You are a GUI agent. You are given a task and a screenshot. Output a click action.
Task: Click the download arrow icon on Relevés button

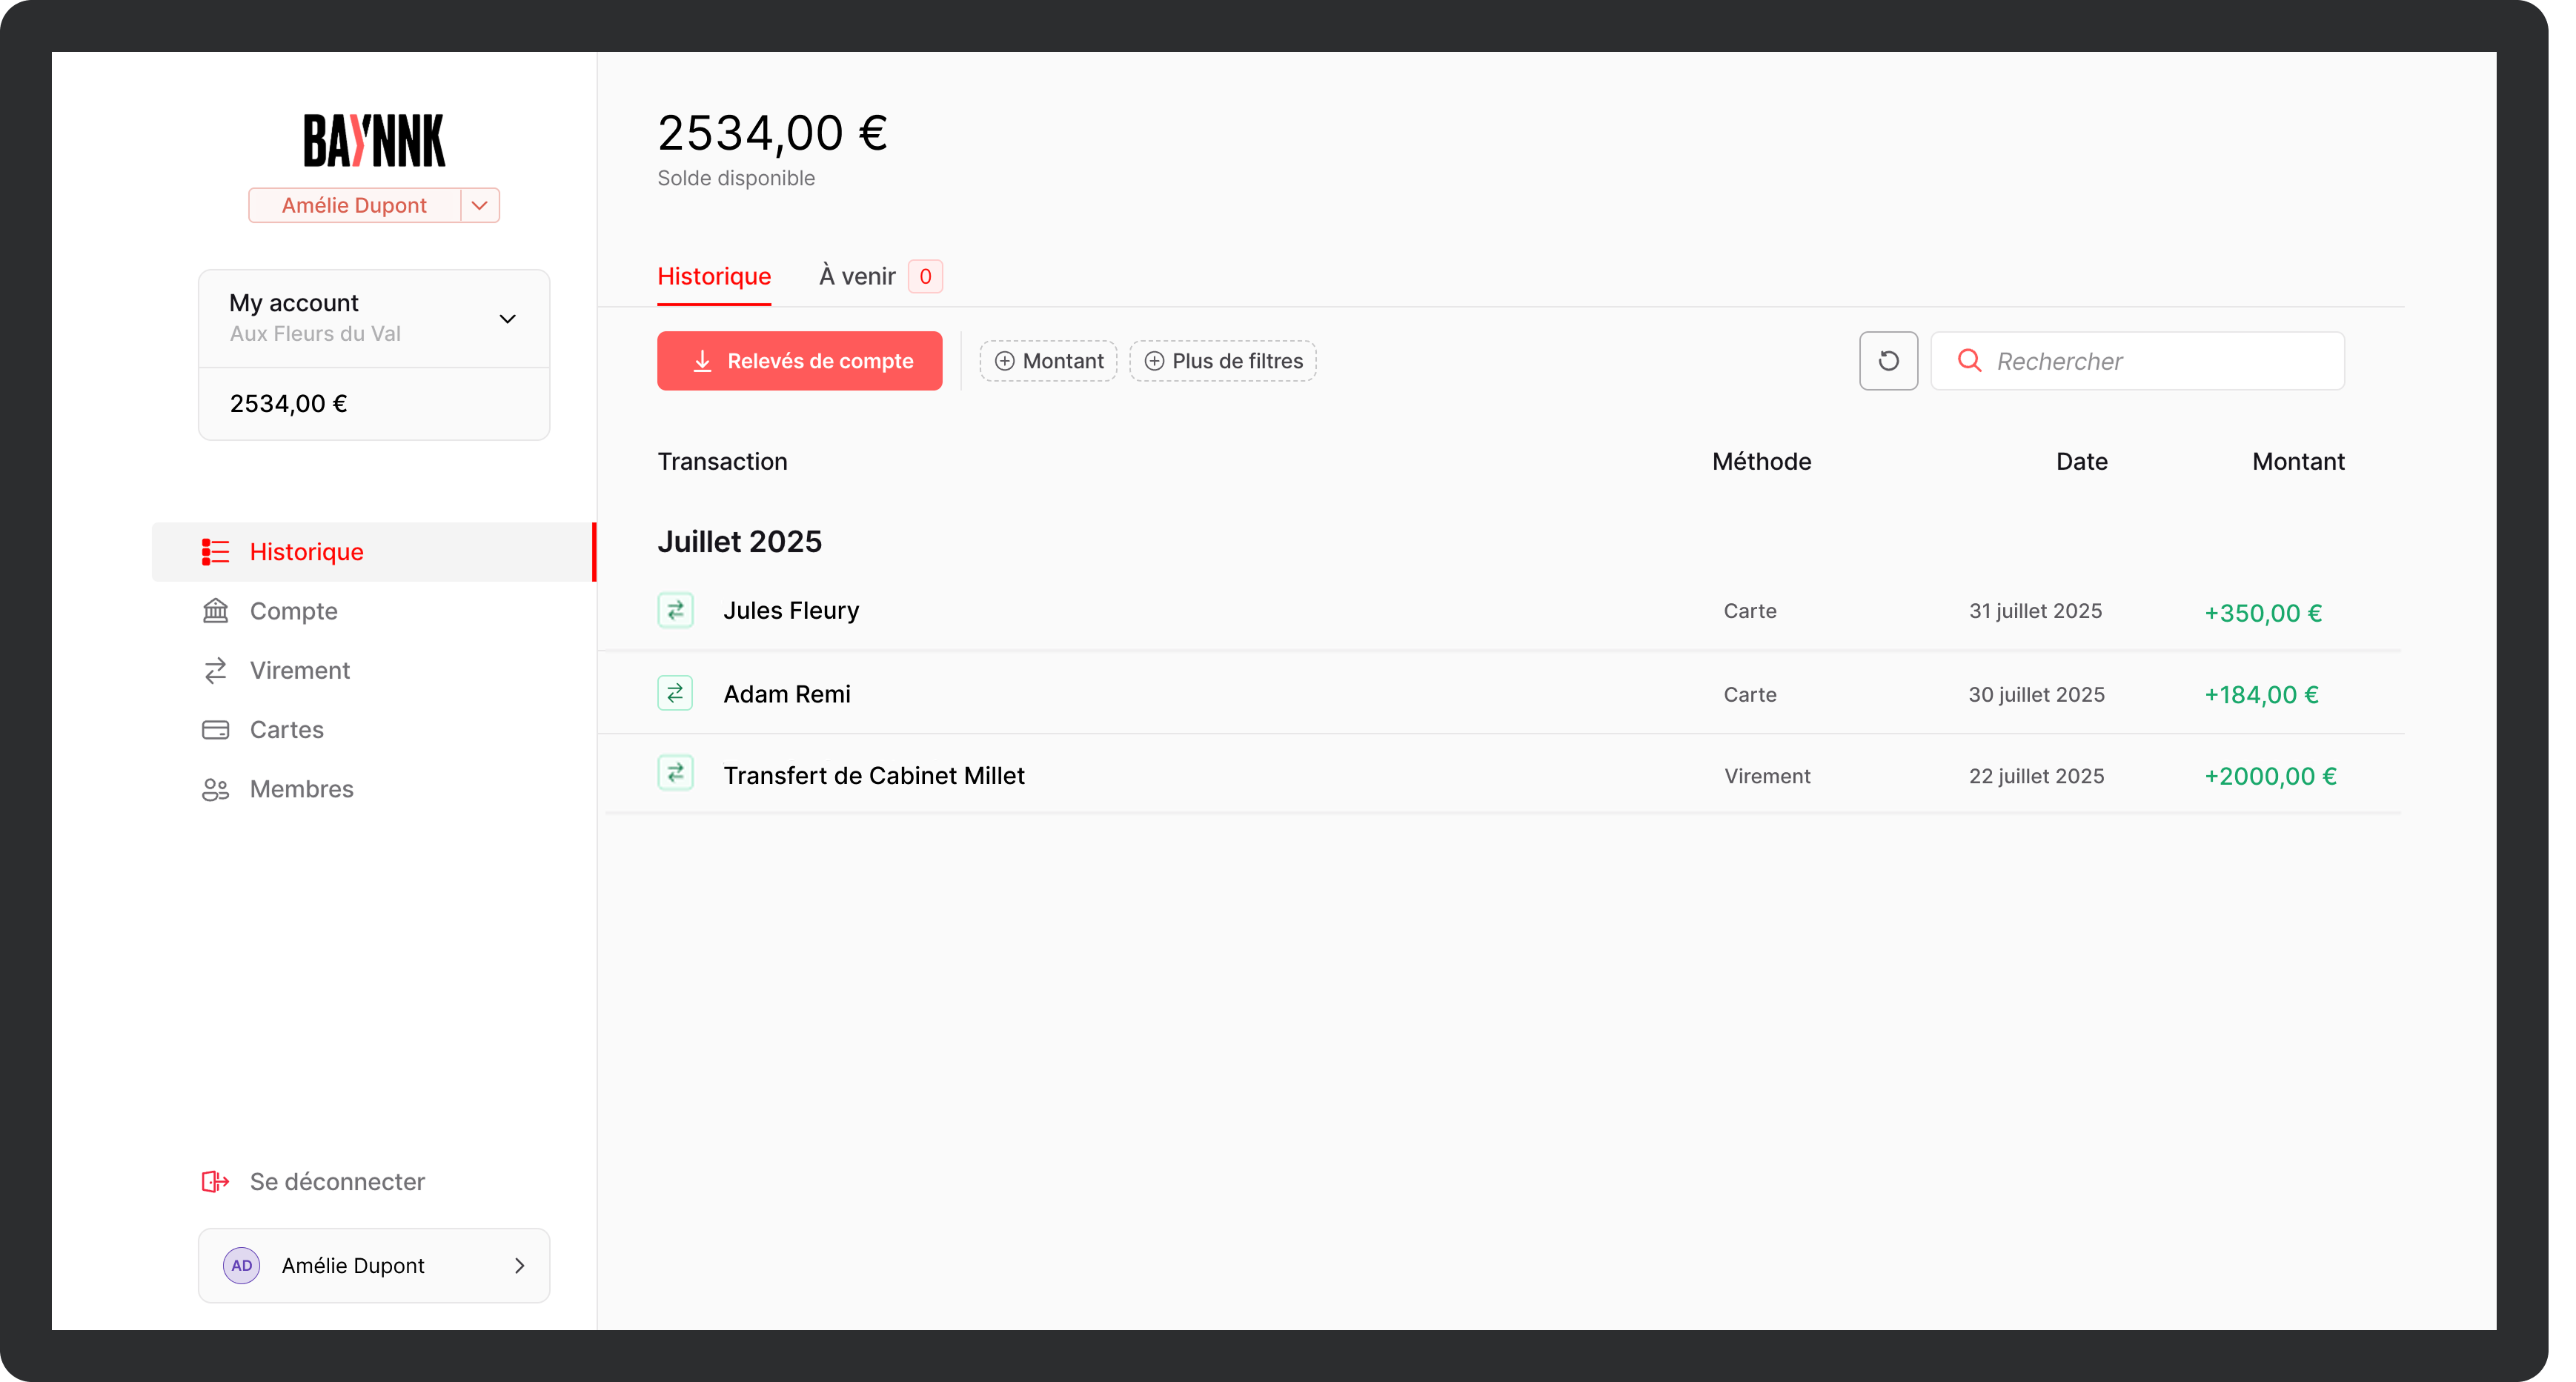tap(702, 361)
